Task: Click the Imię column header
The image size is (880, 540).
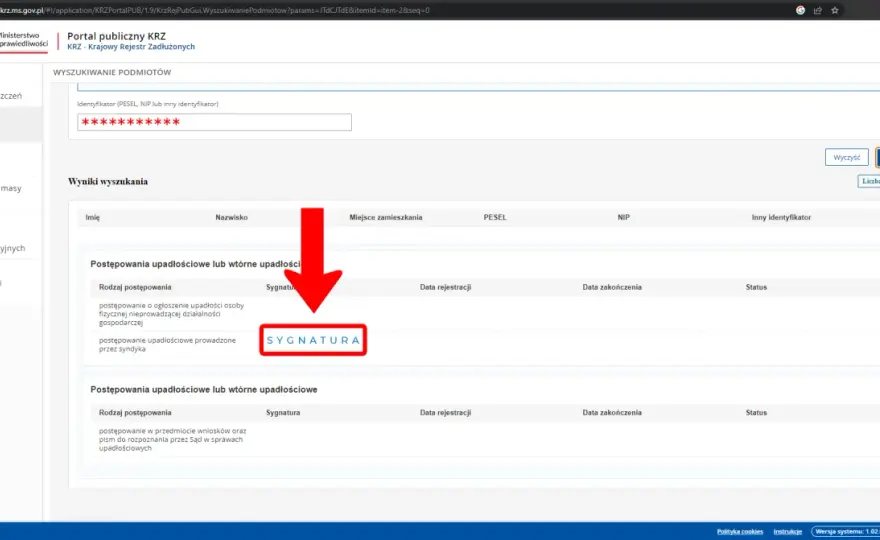Action: tap(93, 217)
